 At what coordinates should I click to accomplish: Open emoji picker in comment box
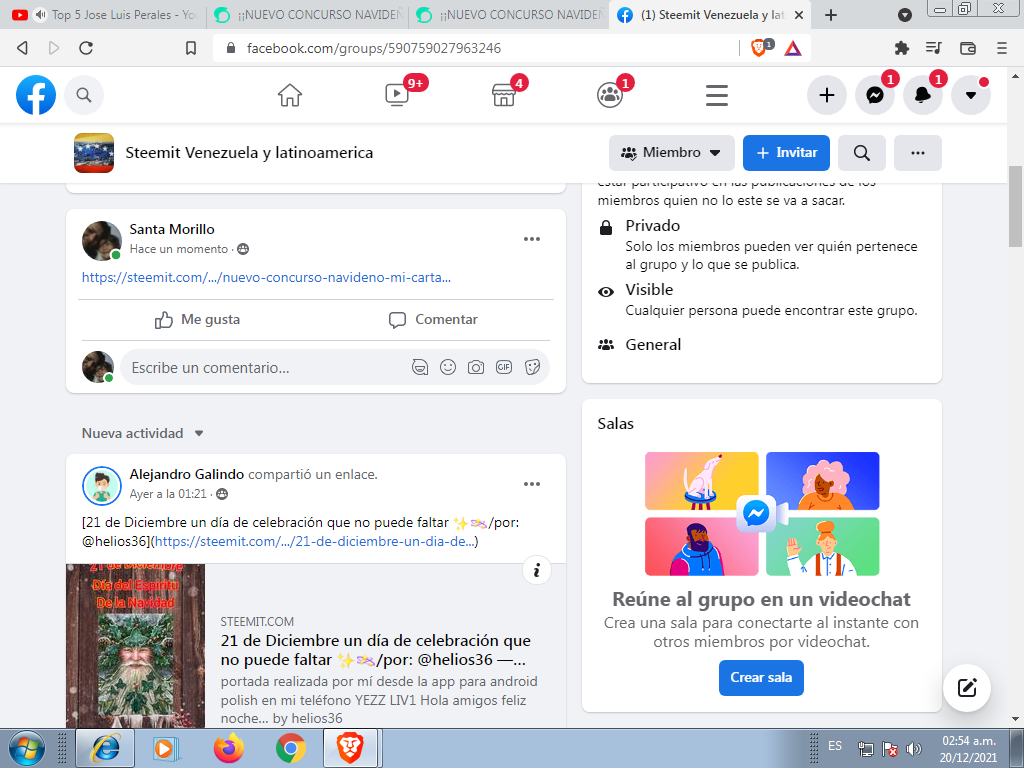click(448, 367)
